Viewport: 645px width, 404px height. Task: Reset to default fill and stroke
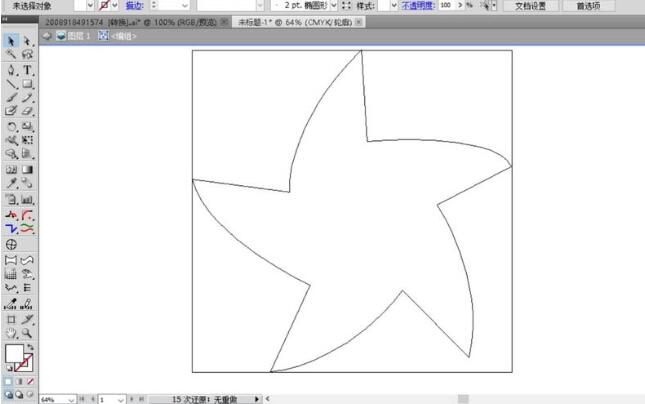tap(9, 369)
